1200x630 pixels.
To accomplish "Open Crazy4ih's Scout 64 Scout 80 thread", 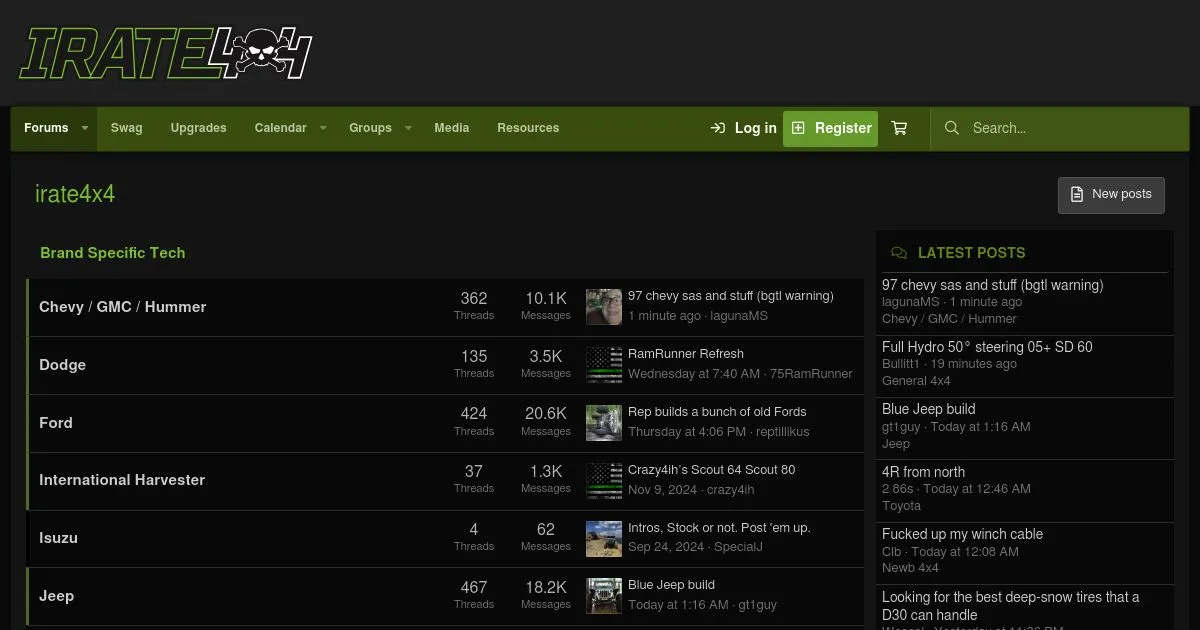I will (711, 470).
